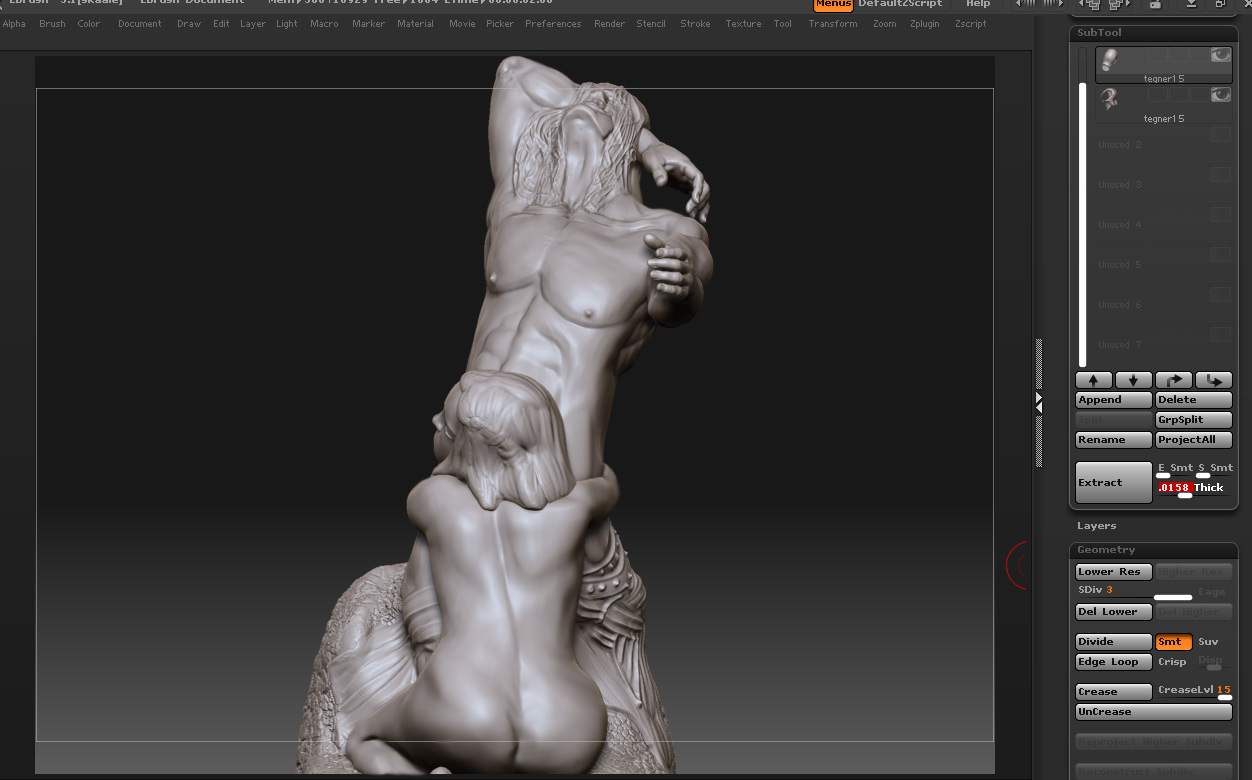Open the Zscript menu
The width and height of the screenshot is (1252, 780).
(x=970, y=24)
